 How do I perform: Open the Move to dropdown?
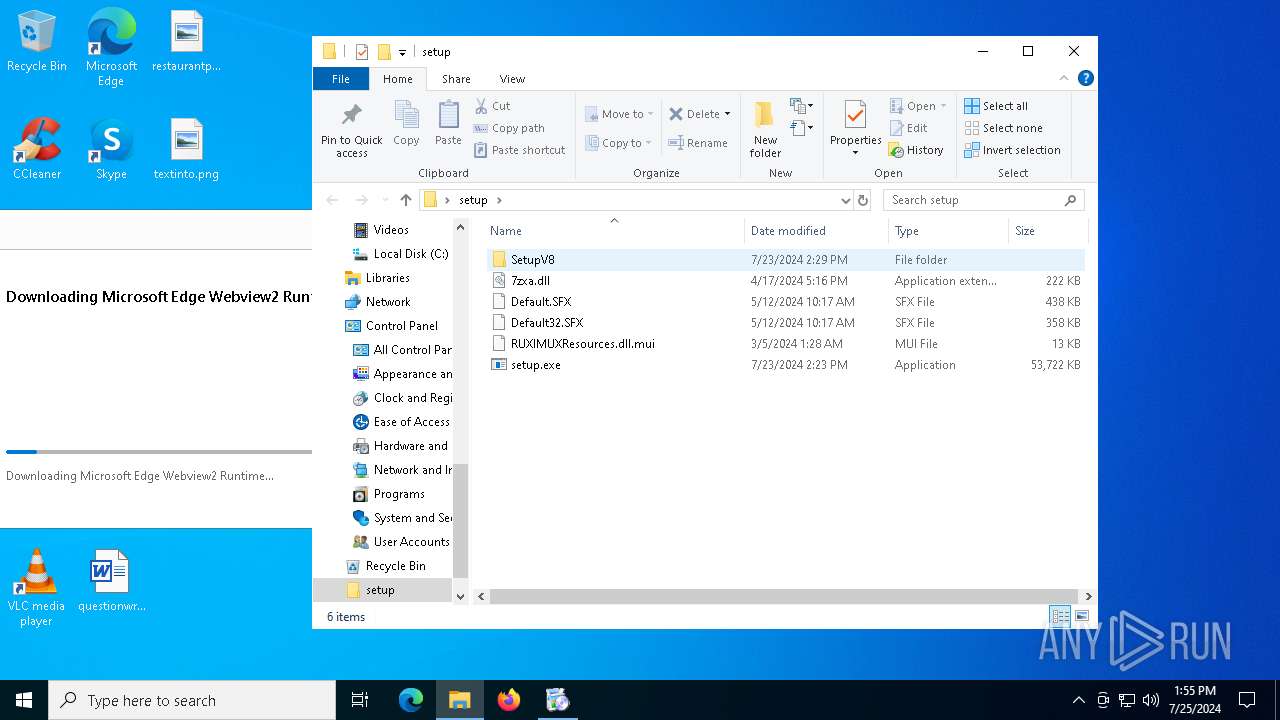point(619,114)
